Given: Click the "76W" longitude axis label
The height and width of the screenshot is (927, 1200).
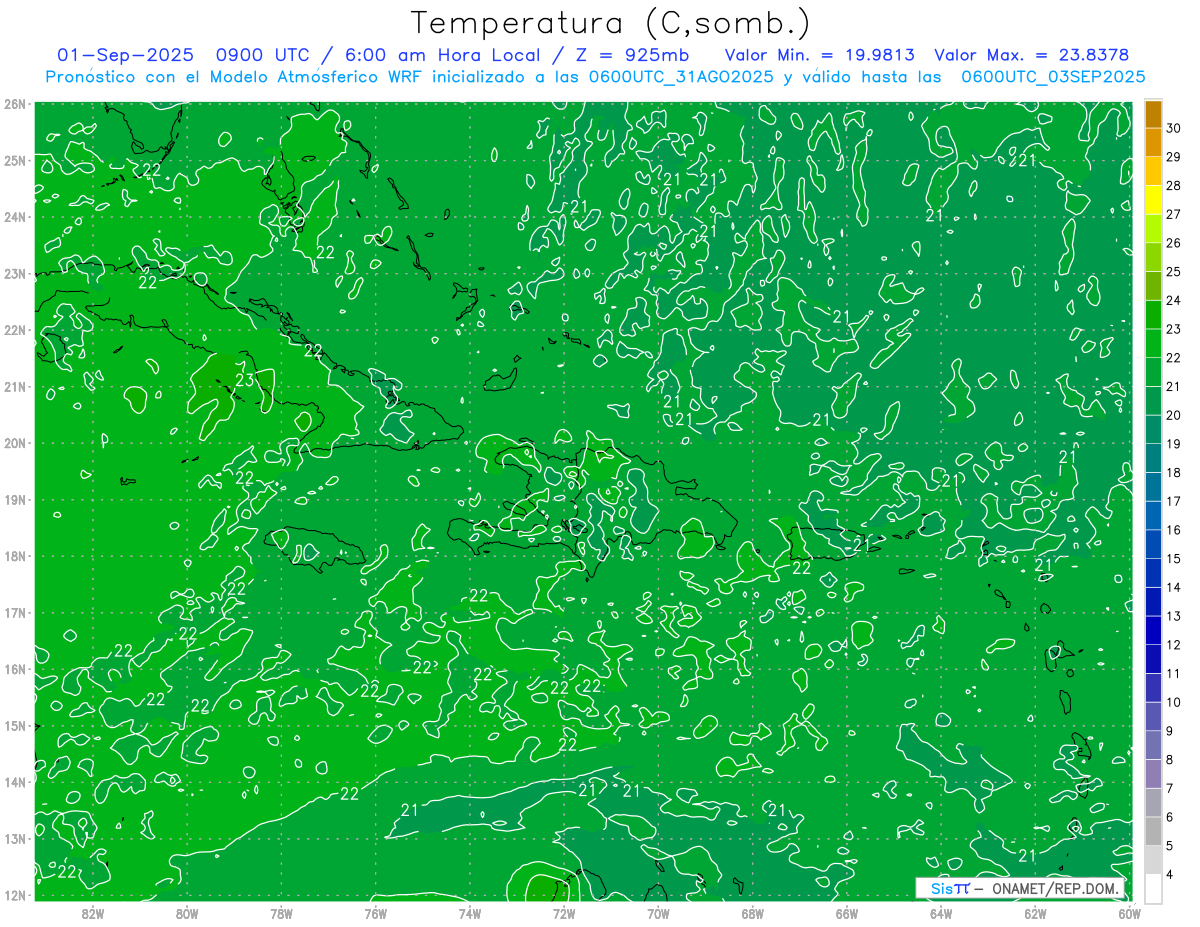Looking at the screenshot, I should click(376, 912).
